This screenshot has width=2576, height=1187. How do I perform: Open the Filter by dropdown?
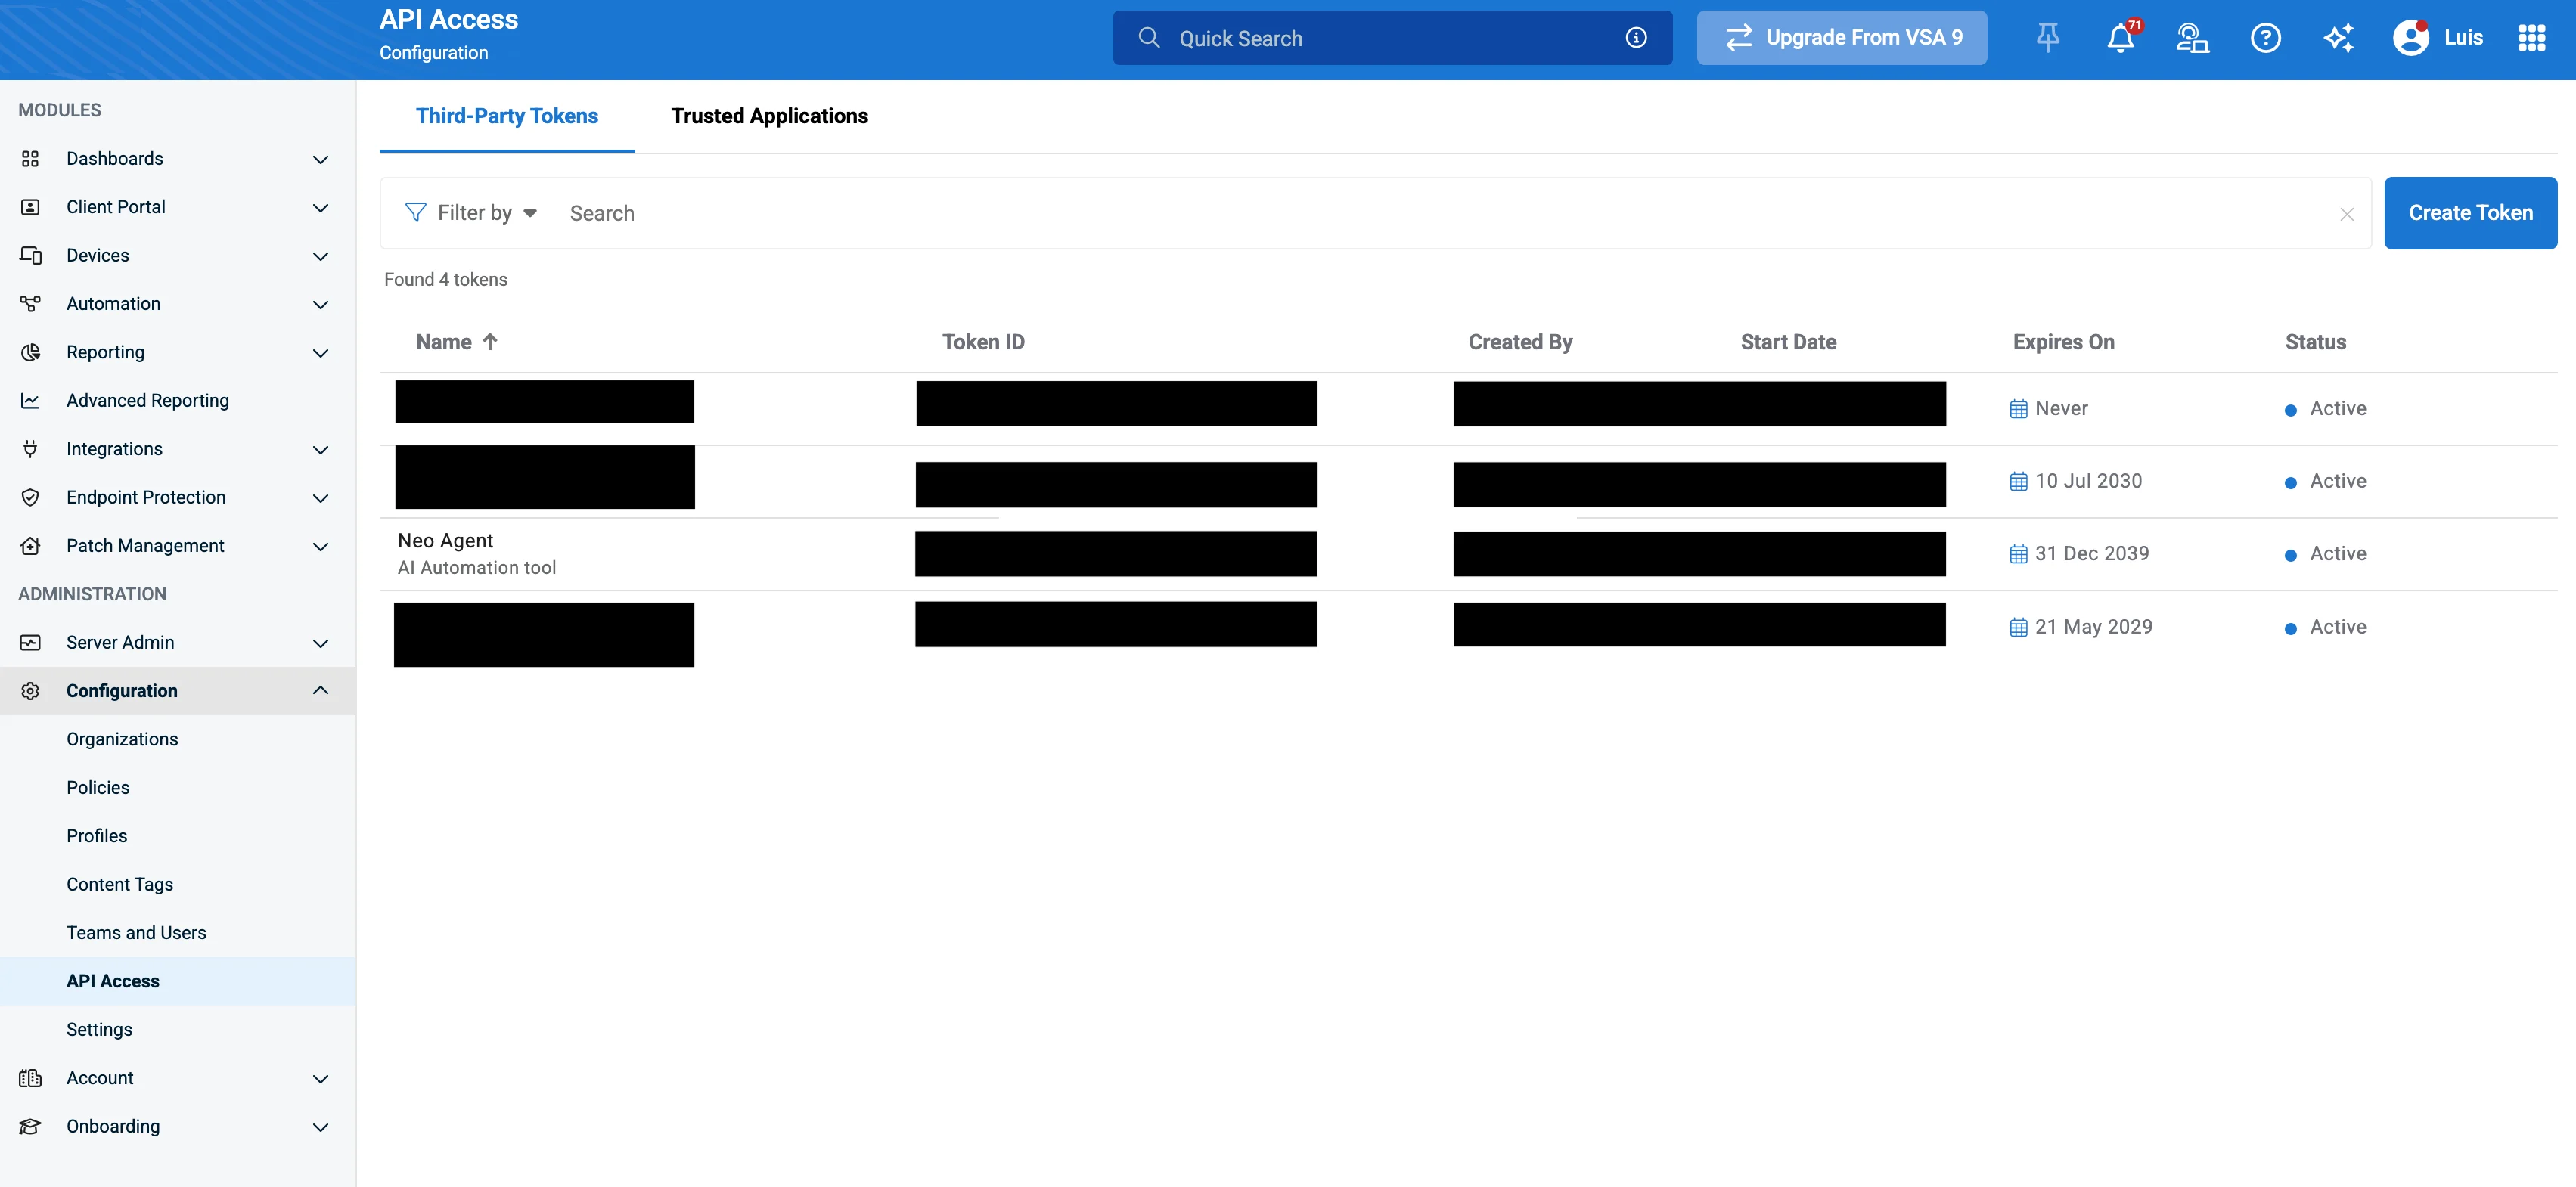[x=472, y=212]
